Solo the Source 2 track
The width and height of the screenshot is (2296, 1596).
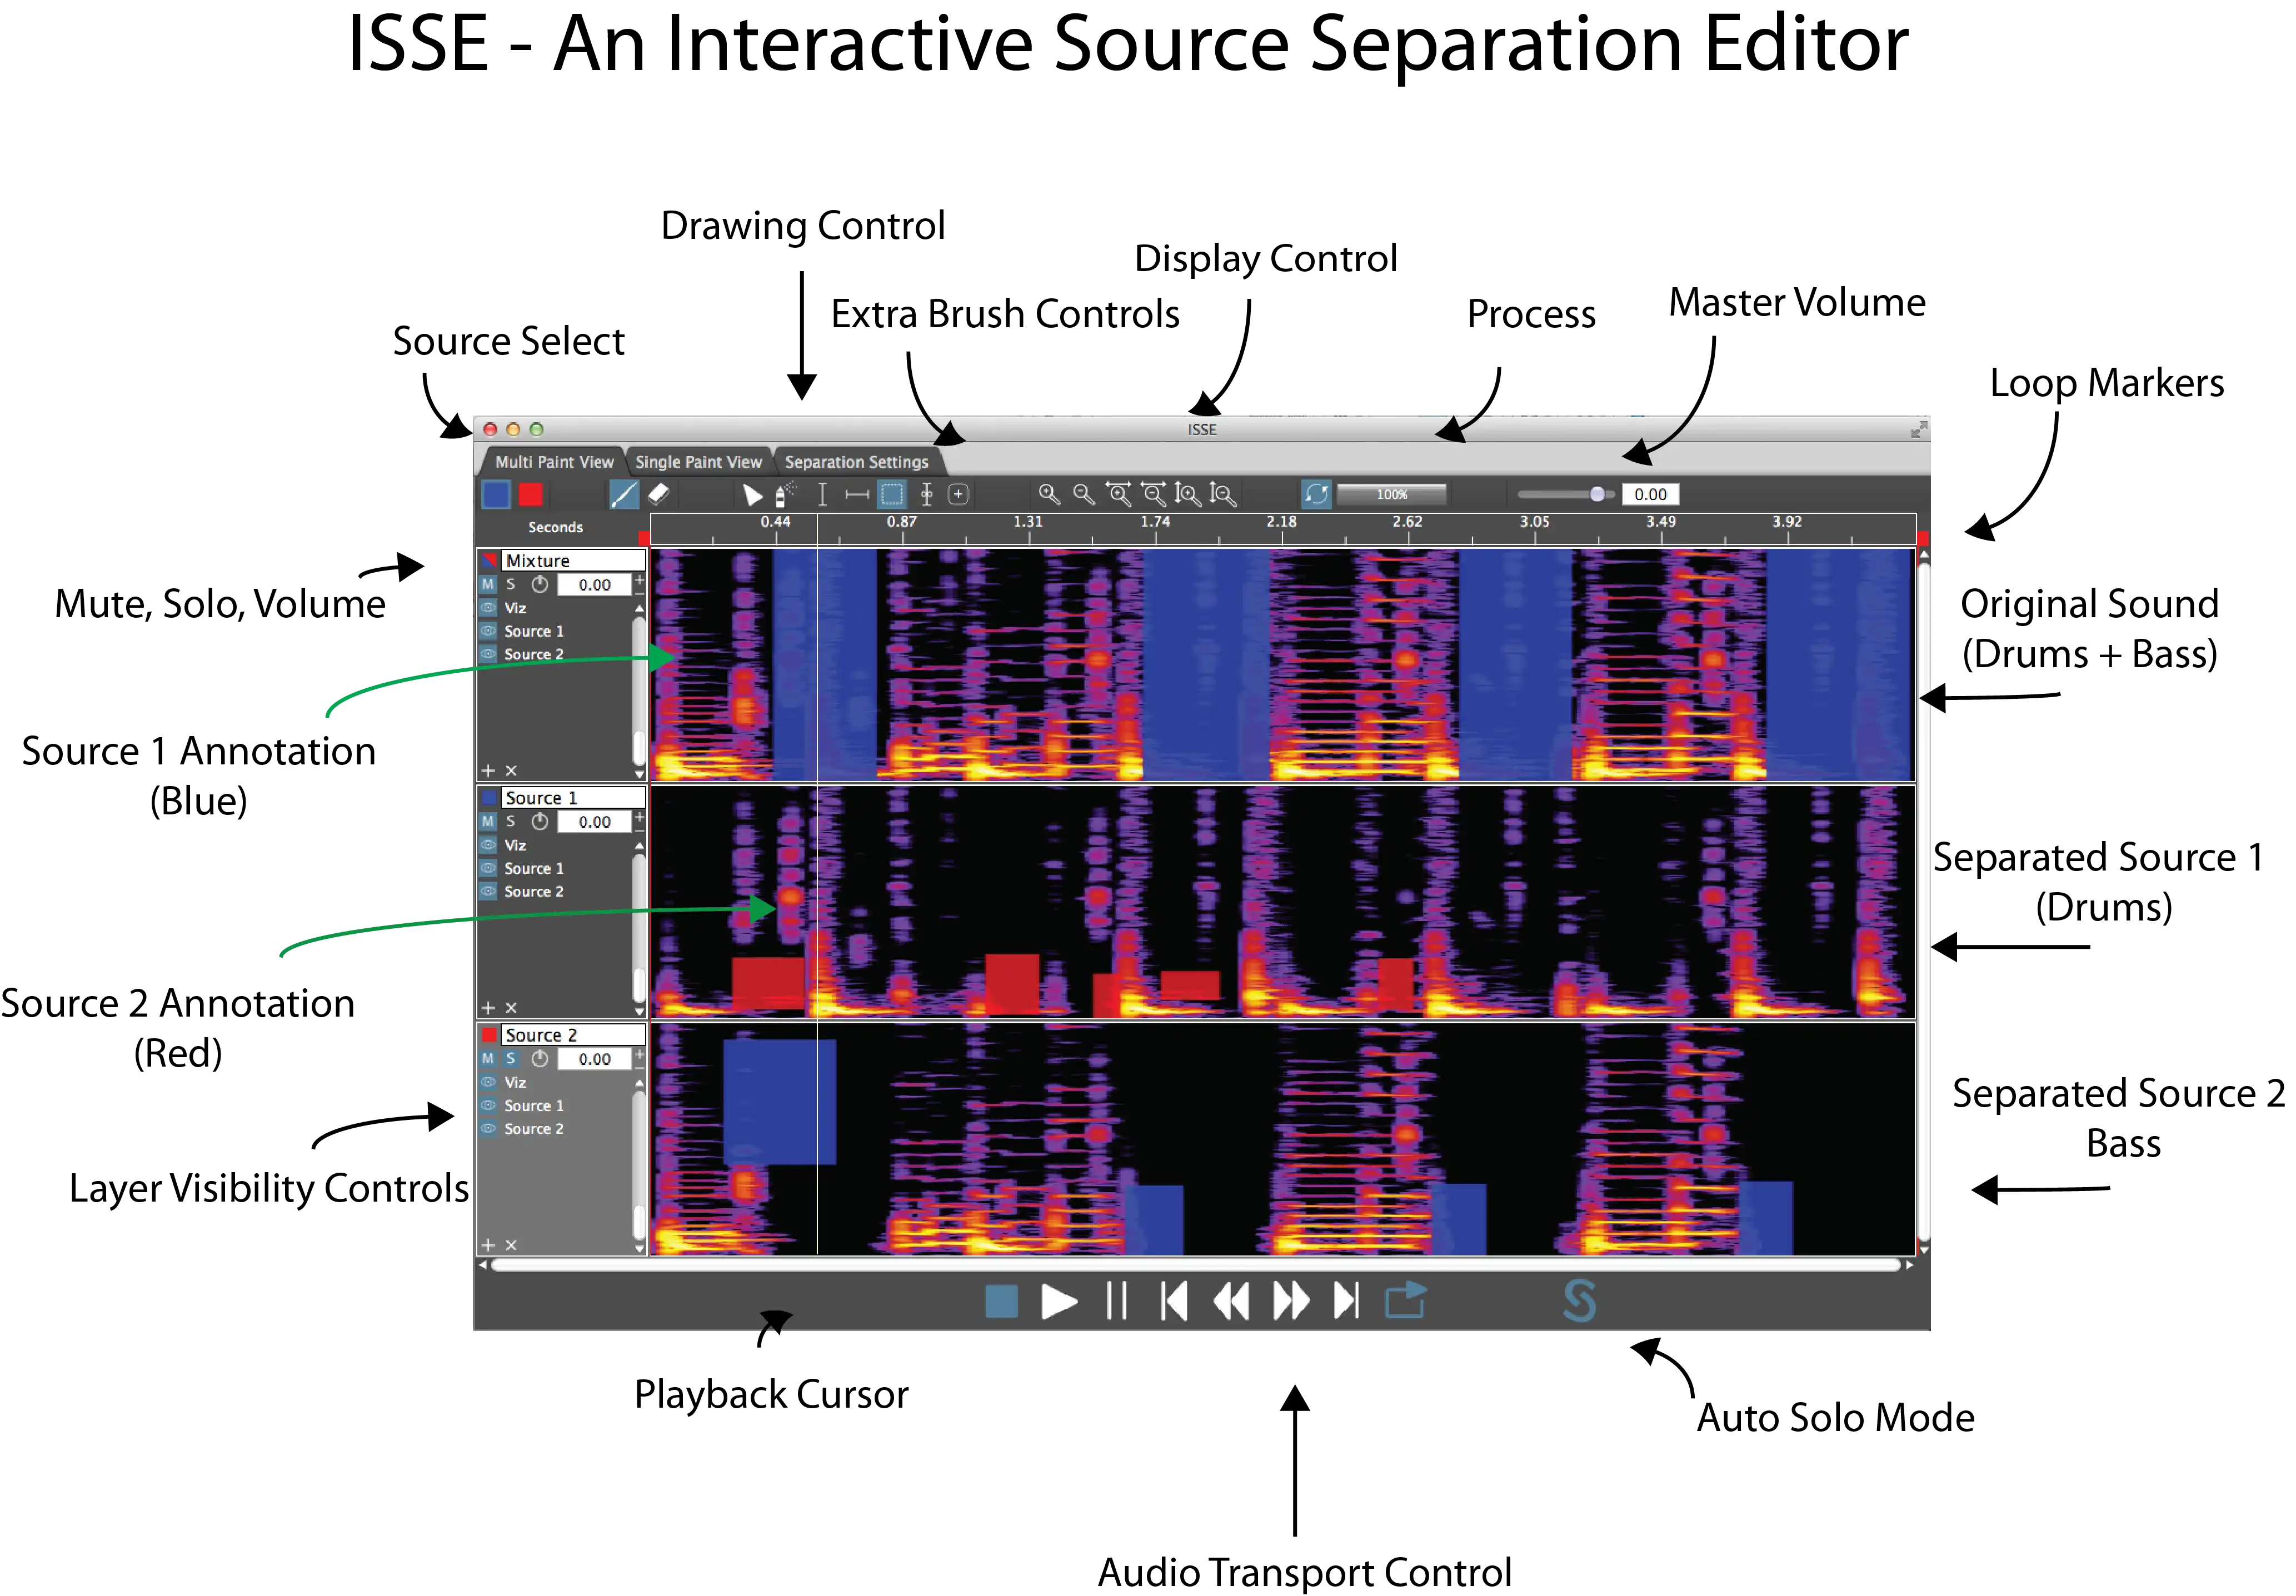point(511,1060)
